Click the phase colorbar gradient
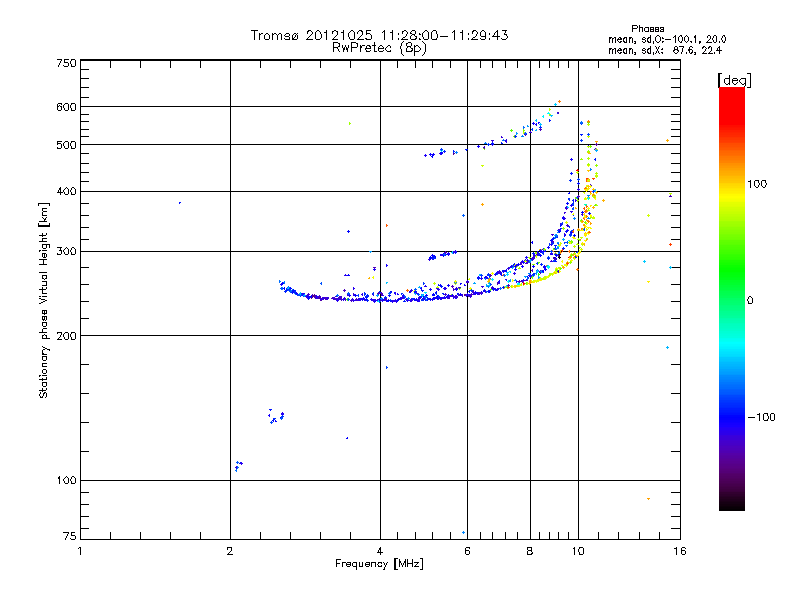The width and height of the screenshot is (800, 600). coord(732,298)
